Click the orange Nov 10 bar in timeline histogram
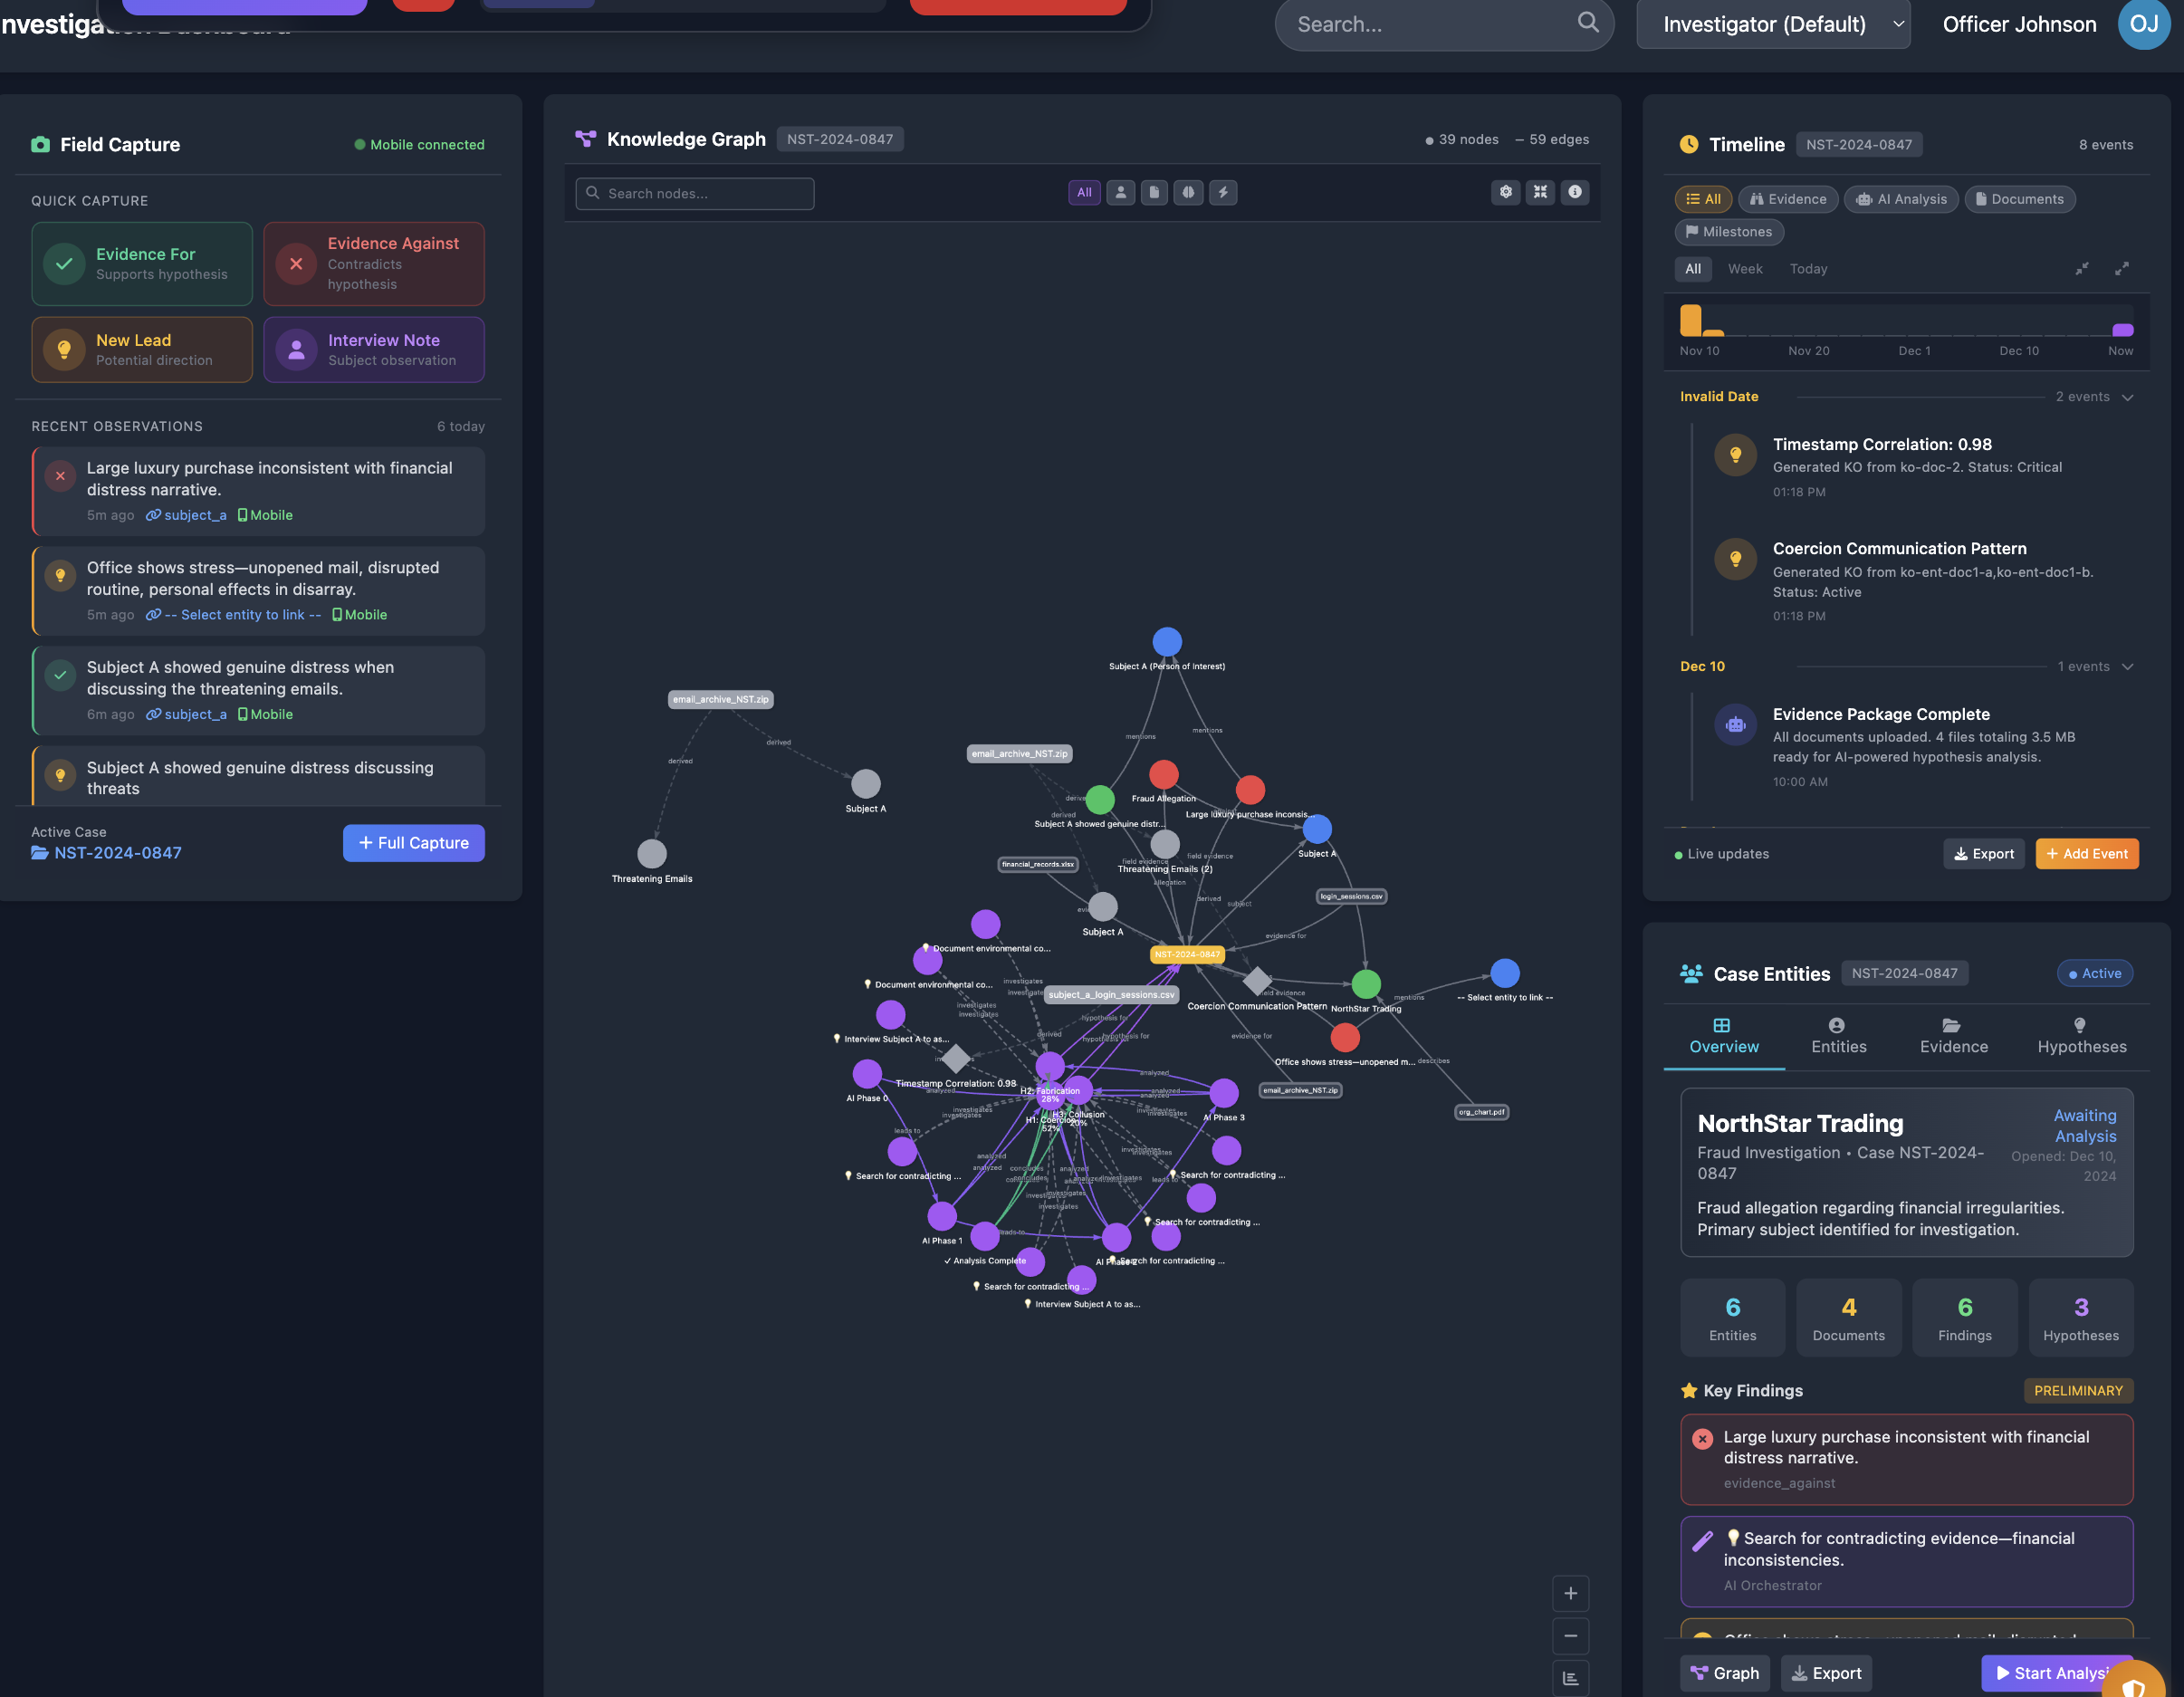This screenshot has width=2184, height=1697. point(1690,320)
